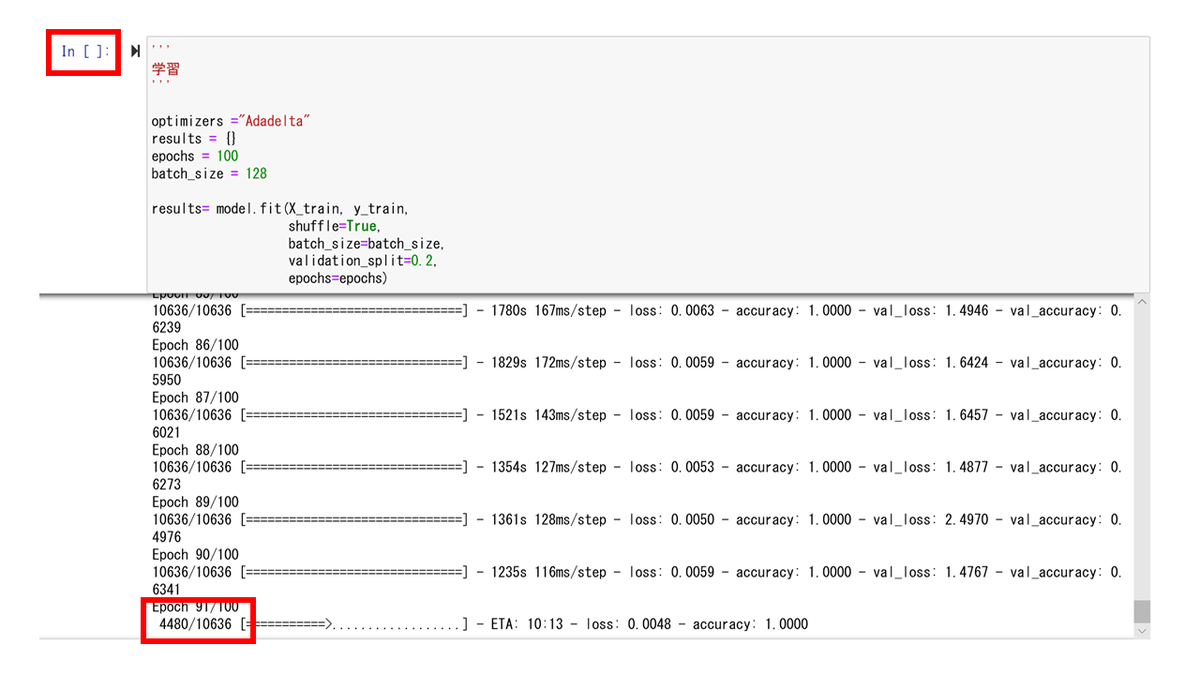Click the output scrollbar down arrow
This screenshot has height=675, width=1200.
(1142, 631)
